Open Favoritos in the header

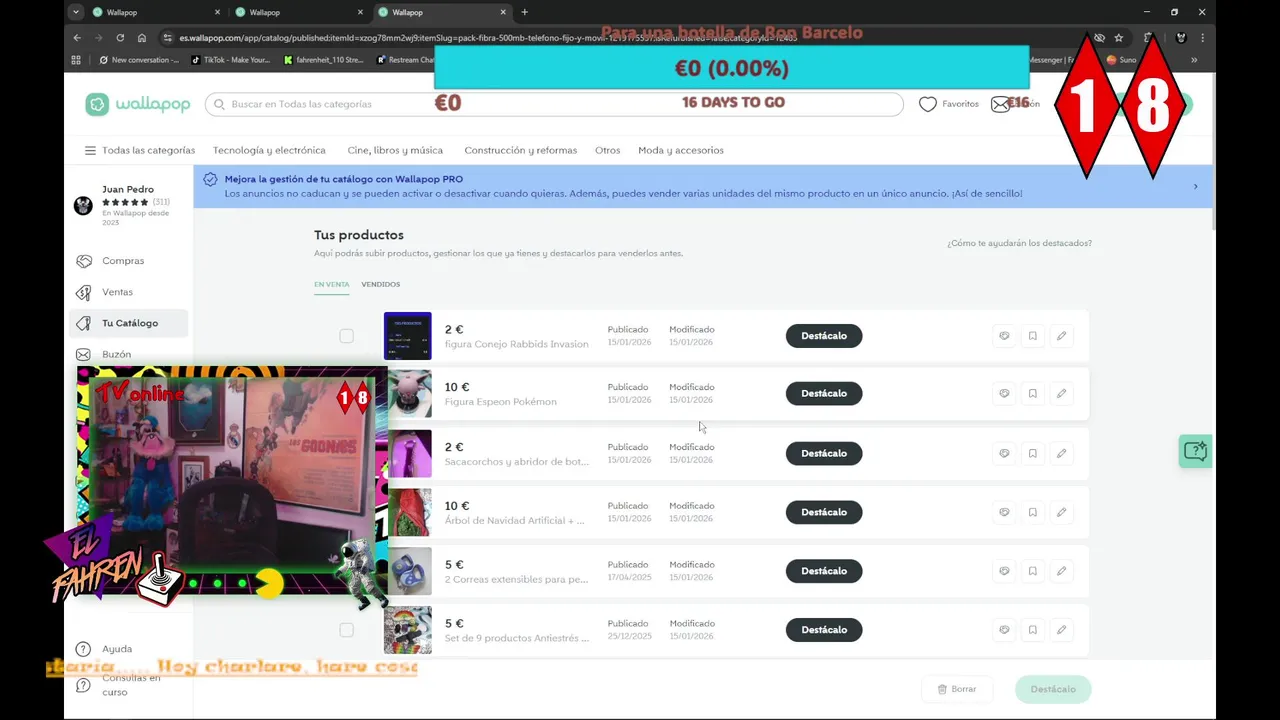(949, 104)
